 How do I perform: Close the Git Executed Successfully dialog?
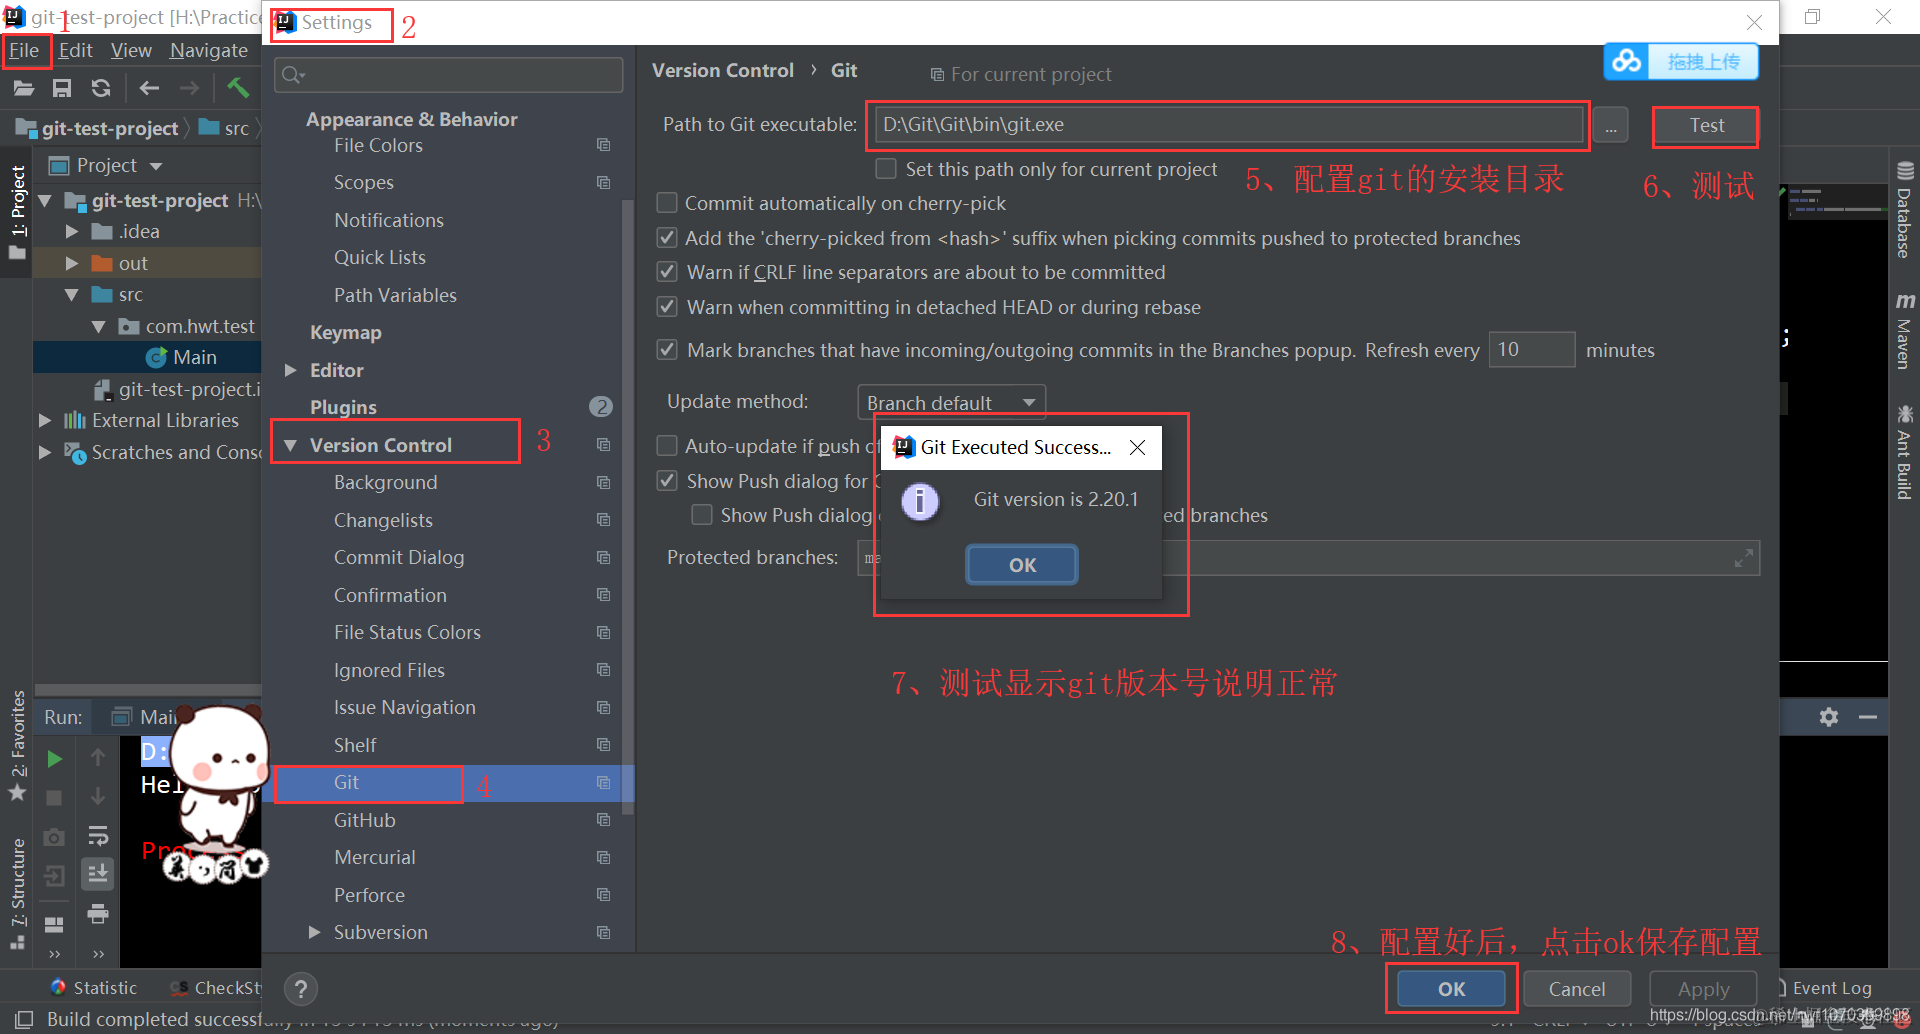[x=1137, y=447]
